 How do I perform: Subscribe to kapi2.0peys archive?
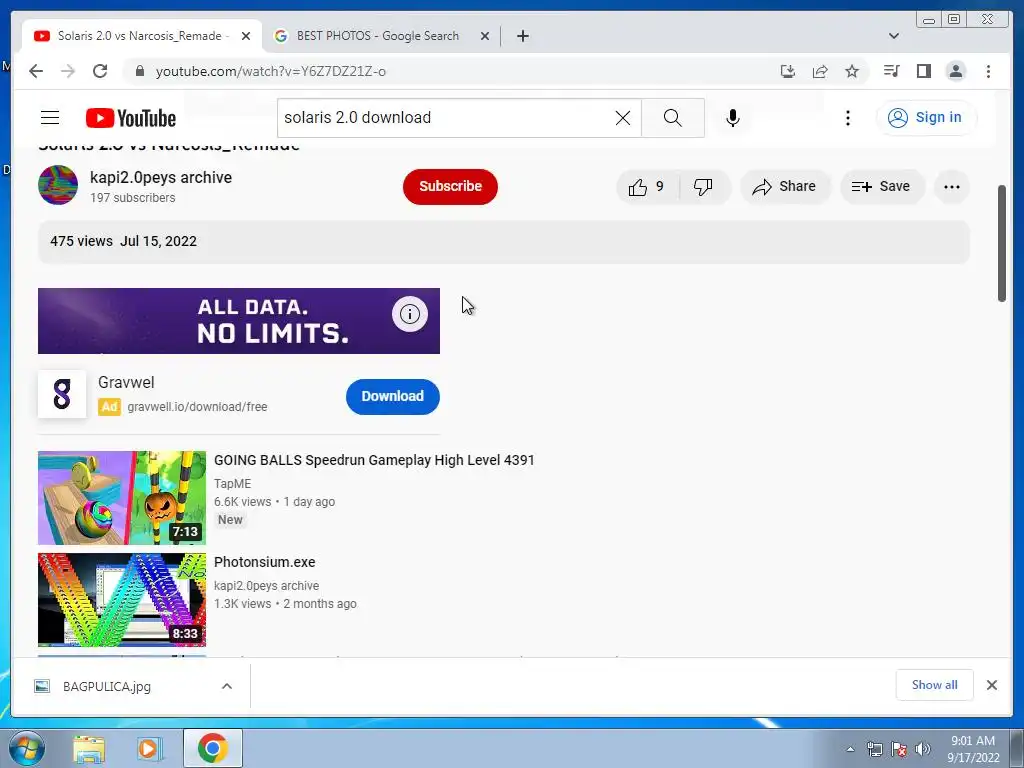[x=450, y=187]
